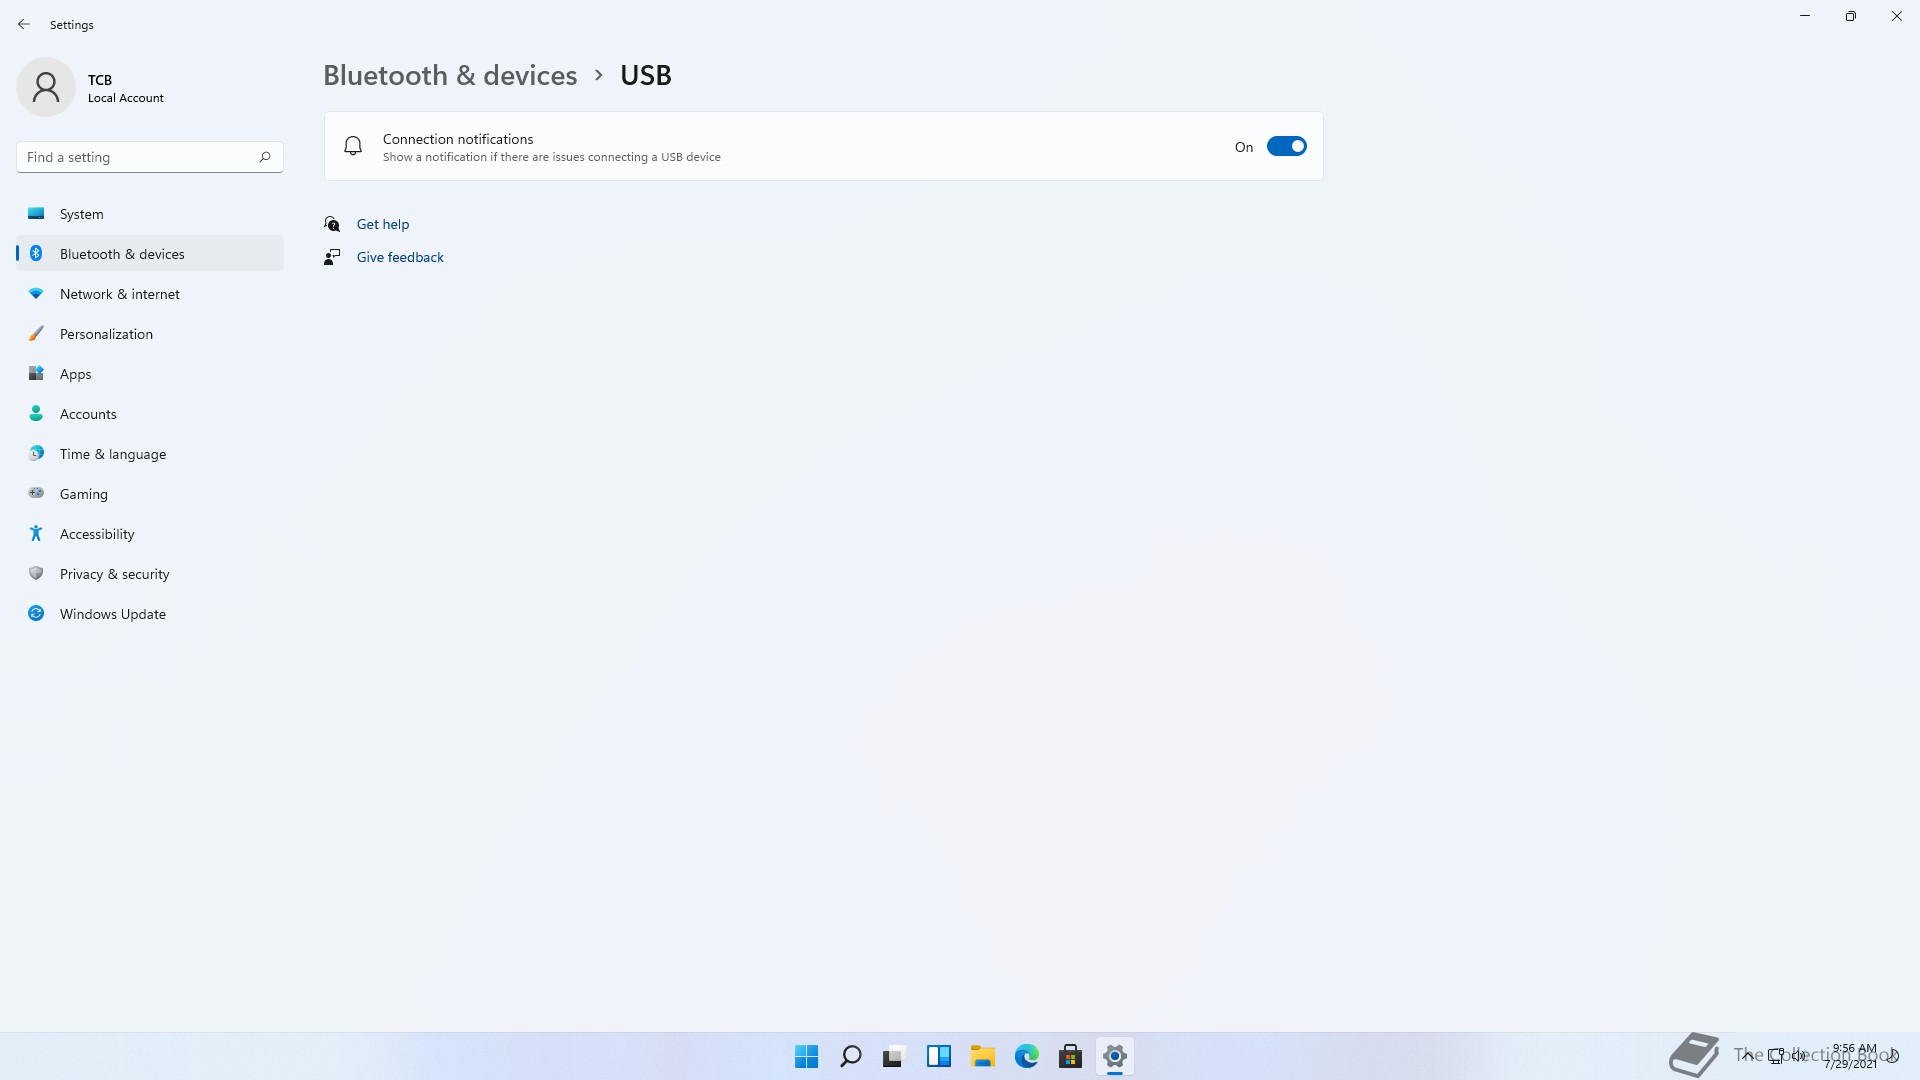1920x1080 pixels.
Task: Click the Accessibility figure icon
Action: (x=36, y=534)
